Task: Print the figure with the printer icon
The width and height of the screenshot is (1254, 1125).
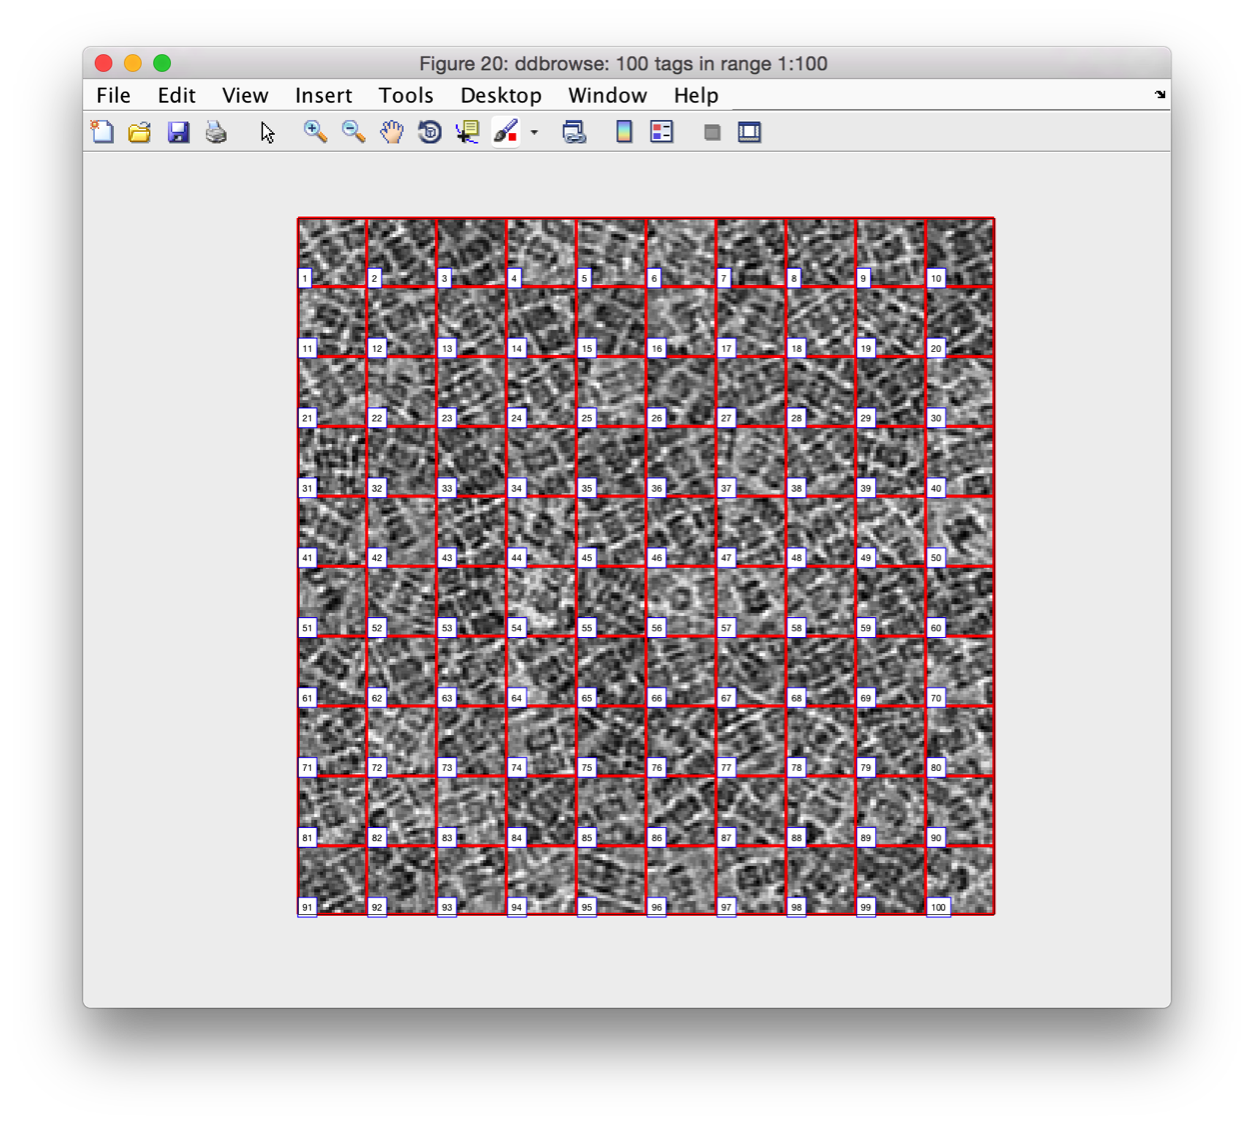Action: (216, 132)
